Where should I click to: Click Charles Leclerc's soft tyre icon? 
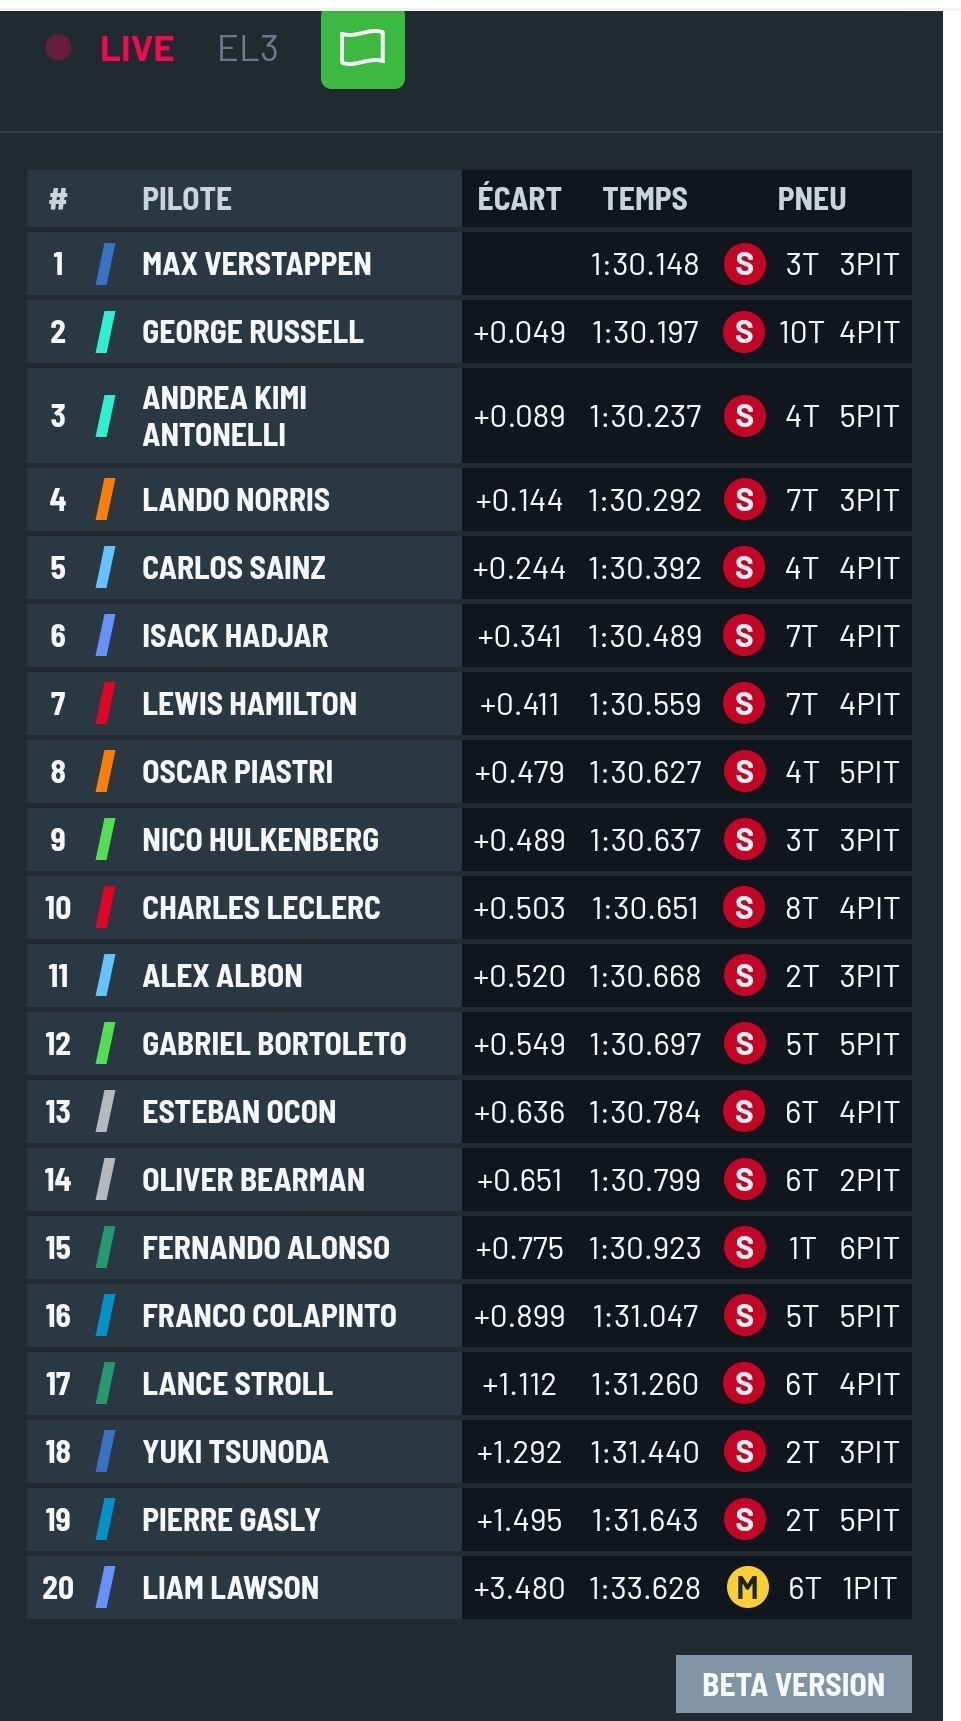coord(744,908)
